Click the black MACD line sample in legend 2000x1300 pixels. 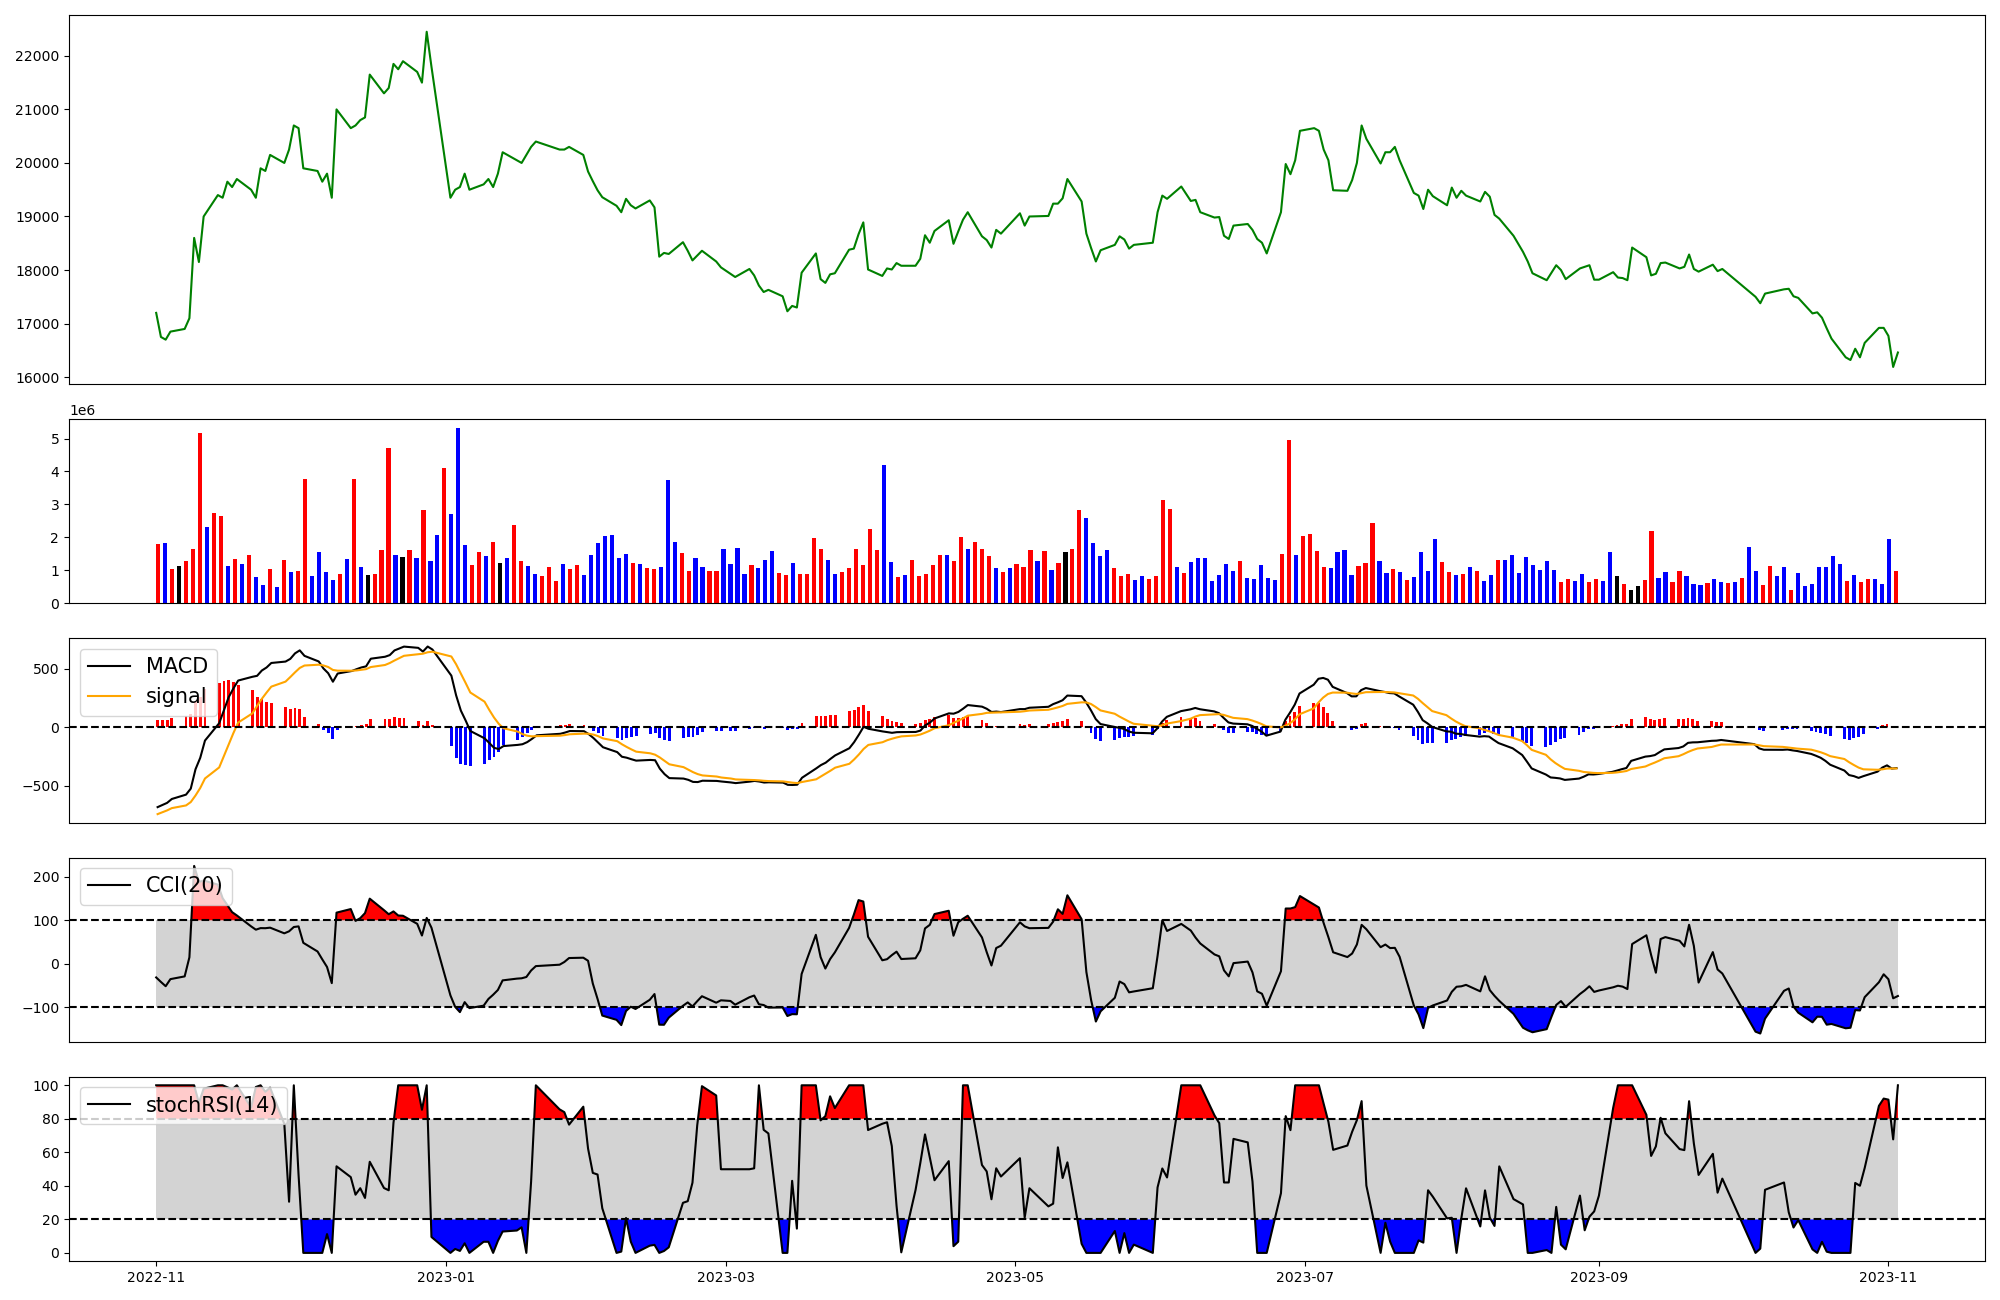coord(110,666)
